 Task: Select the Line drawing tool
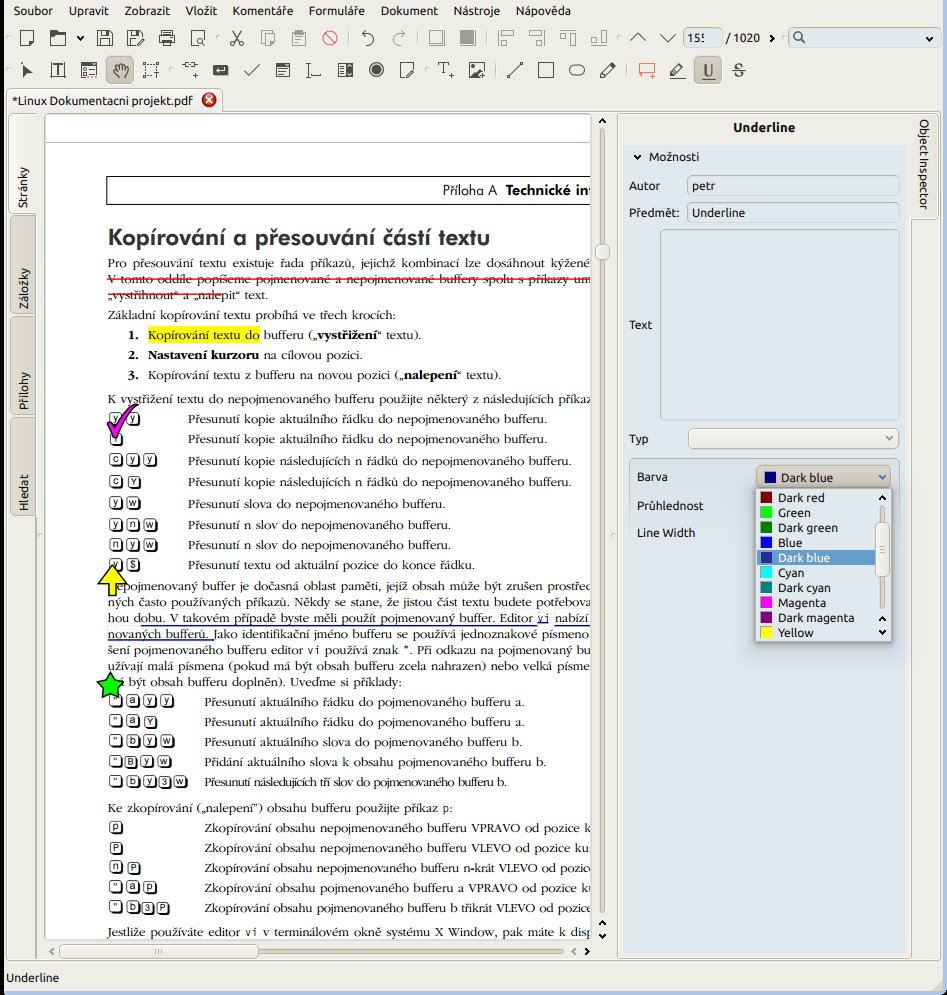point(515,70)
